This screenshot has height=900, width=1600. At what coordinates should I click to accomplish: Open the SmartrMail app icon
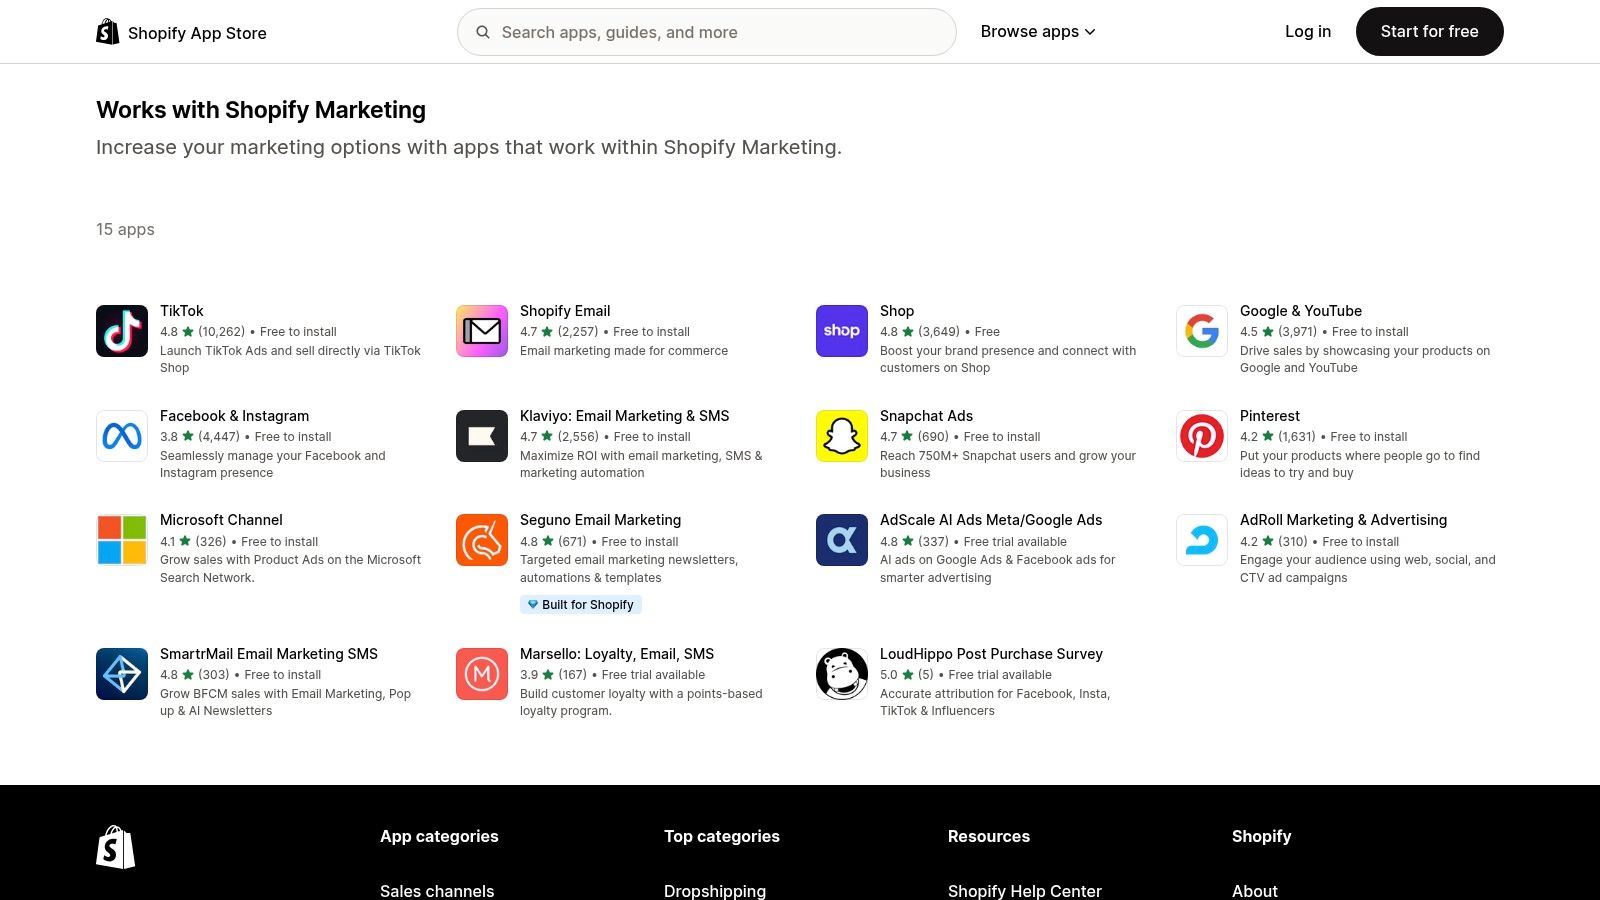pos(122,674)
